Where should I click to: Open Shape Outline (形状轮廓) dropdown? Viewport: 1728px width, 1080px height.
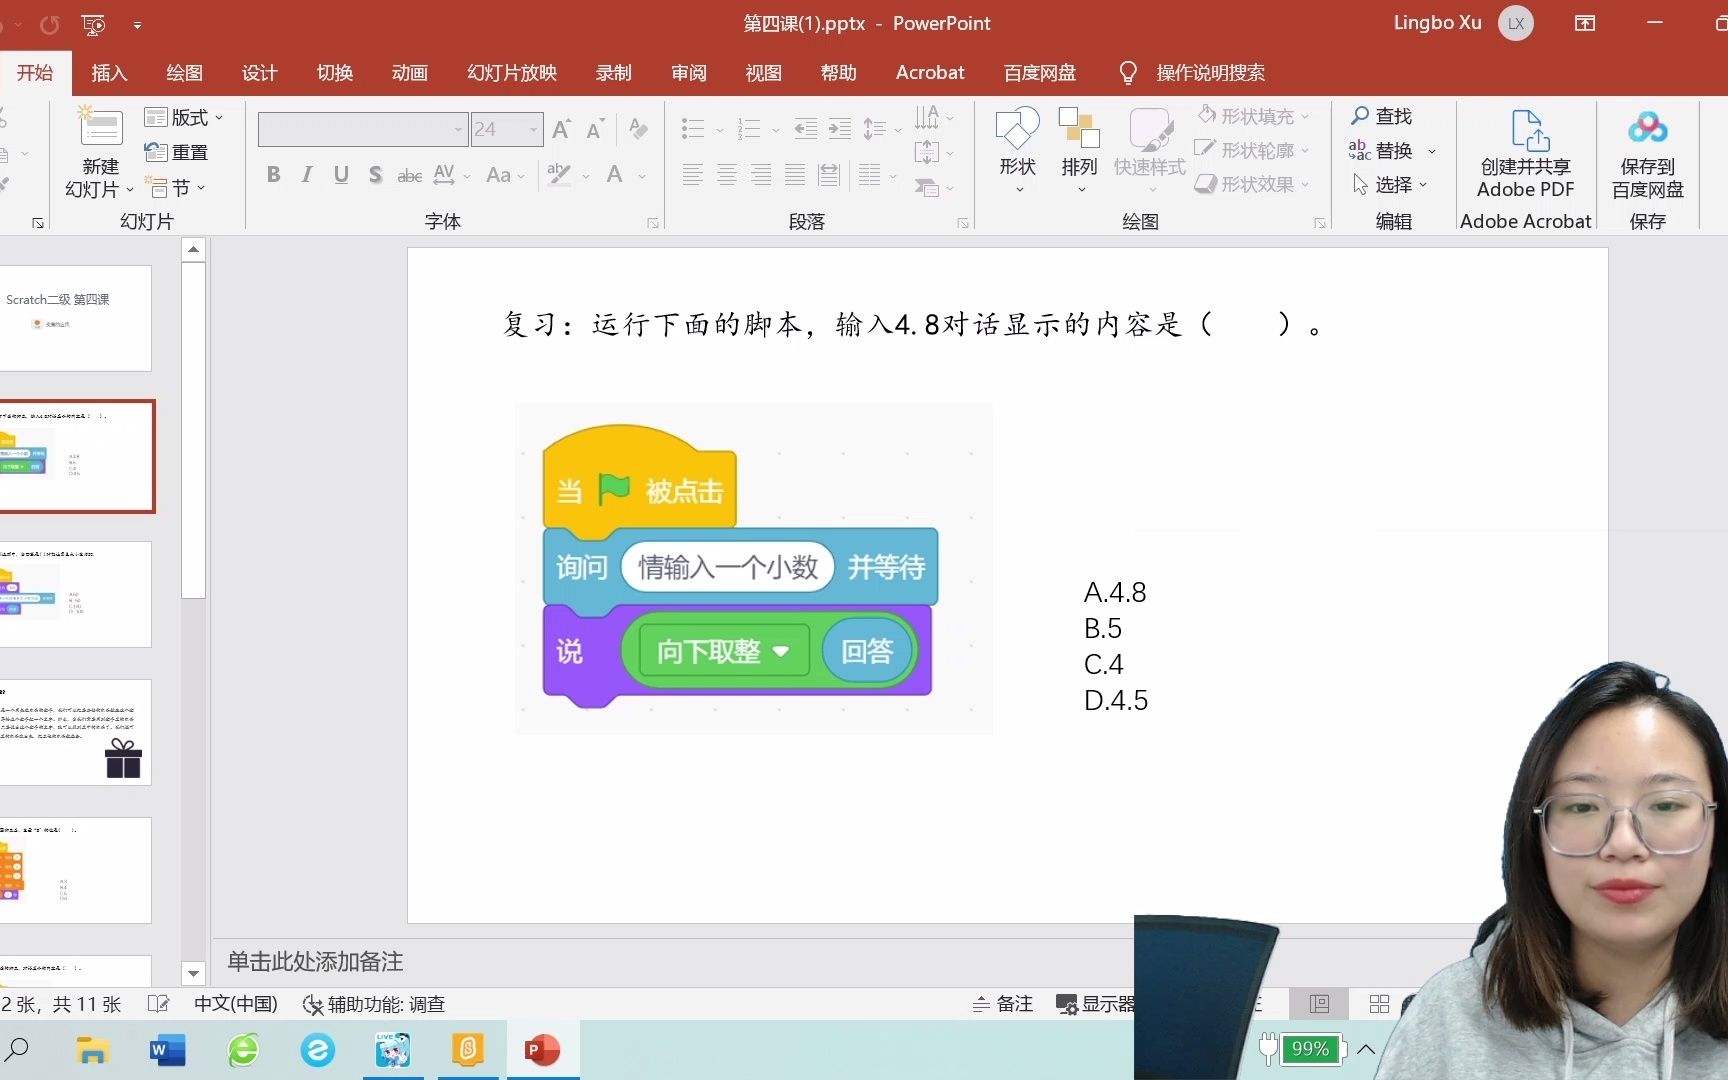[1253, 150]
